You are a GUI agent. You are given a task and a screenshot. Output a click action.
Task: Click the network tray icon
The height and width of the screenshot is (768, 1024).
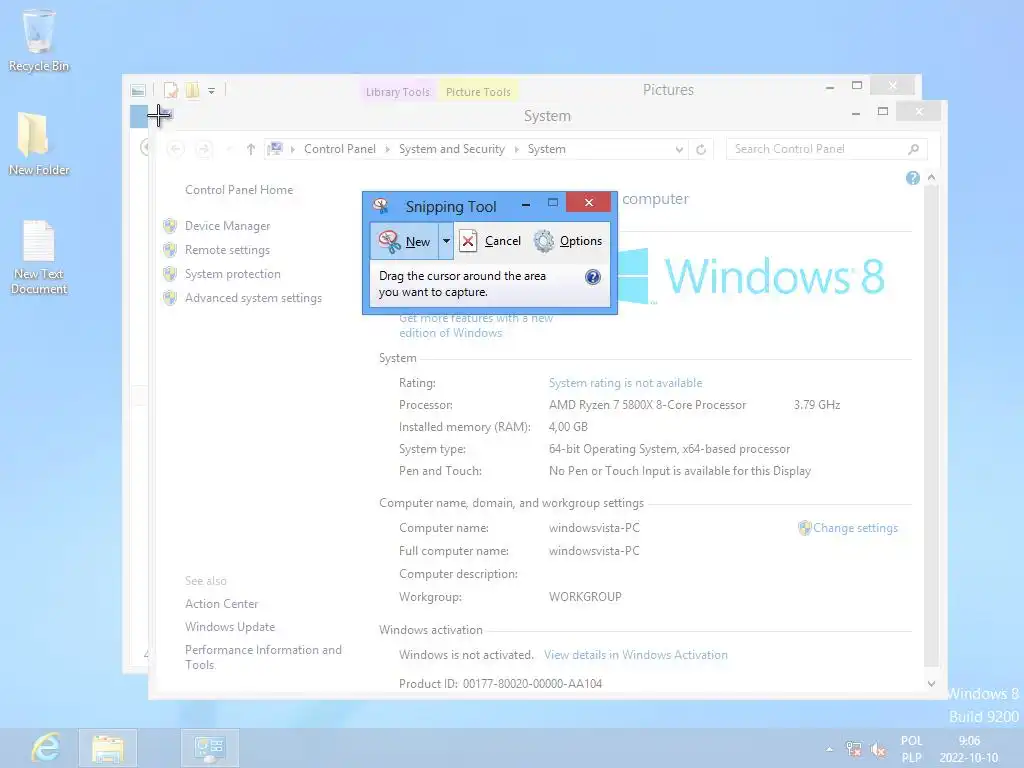pos(853,749)
